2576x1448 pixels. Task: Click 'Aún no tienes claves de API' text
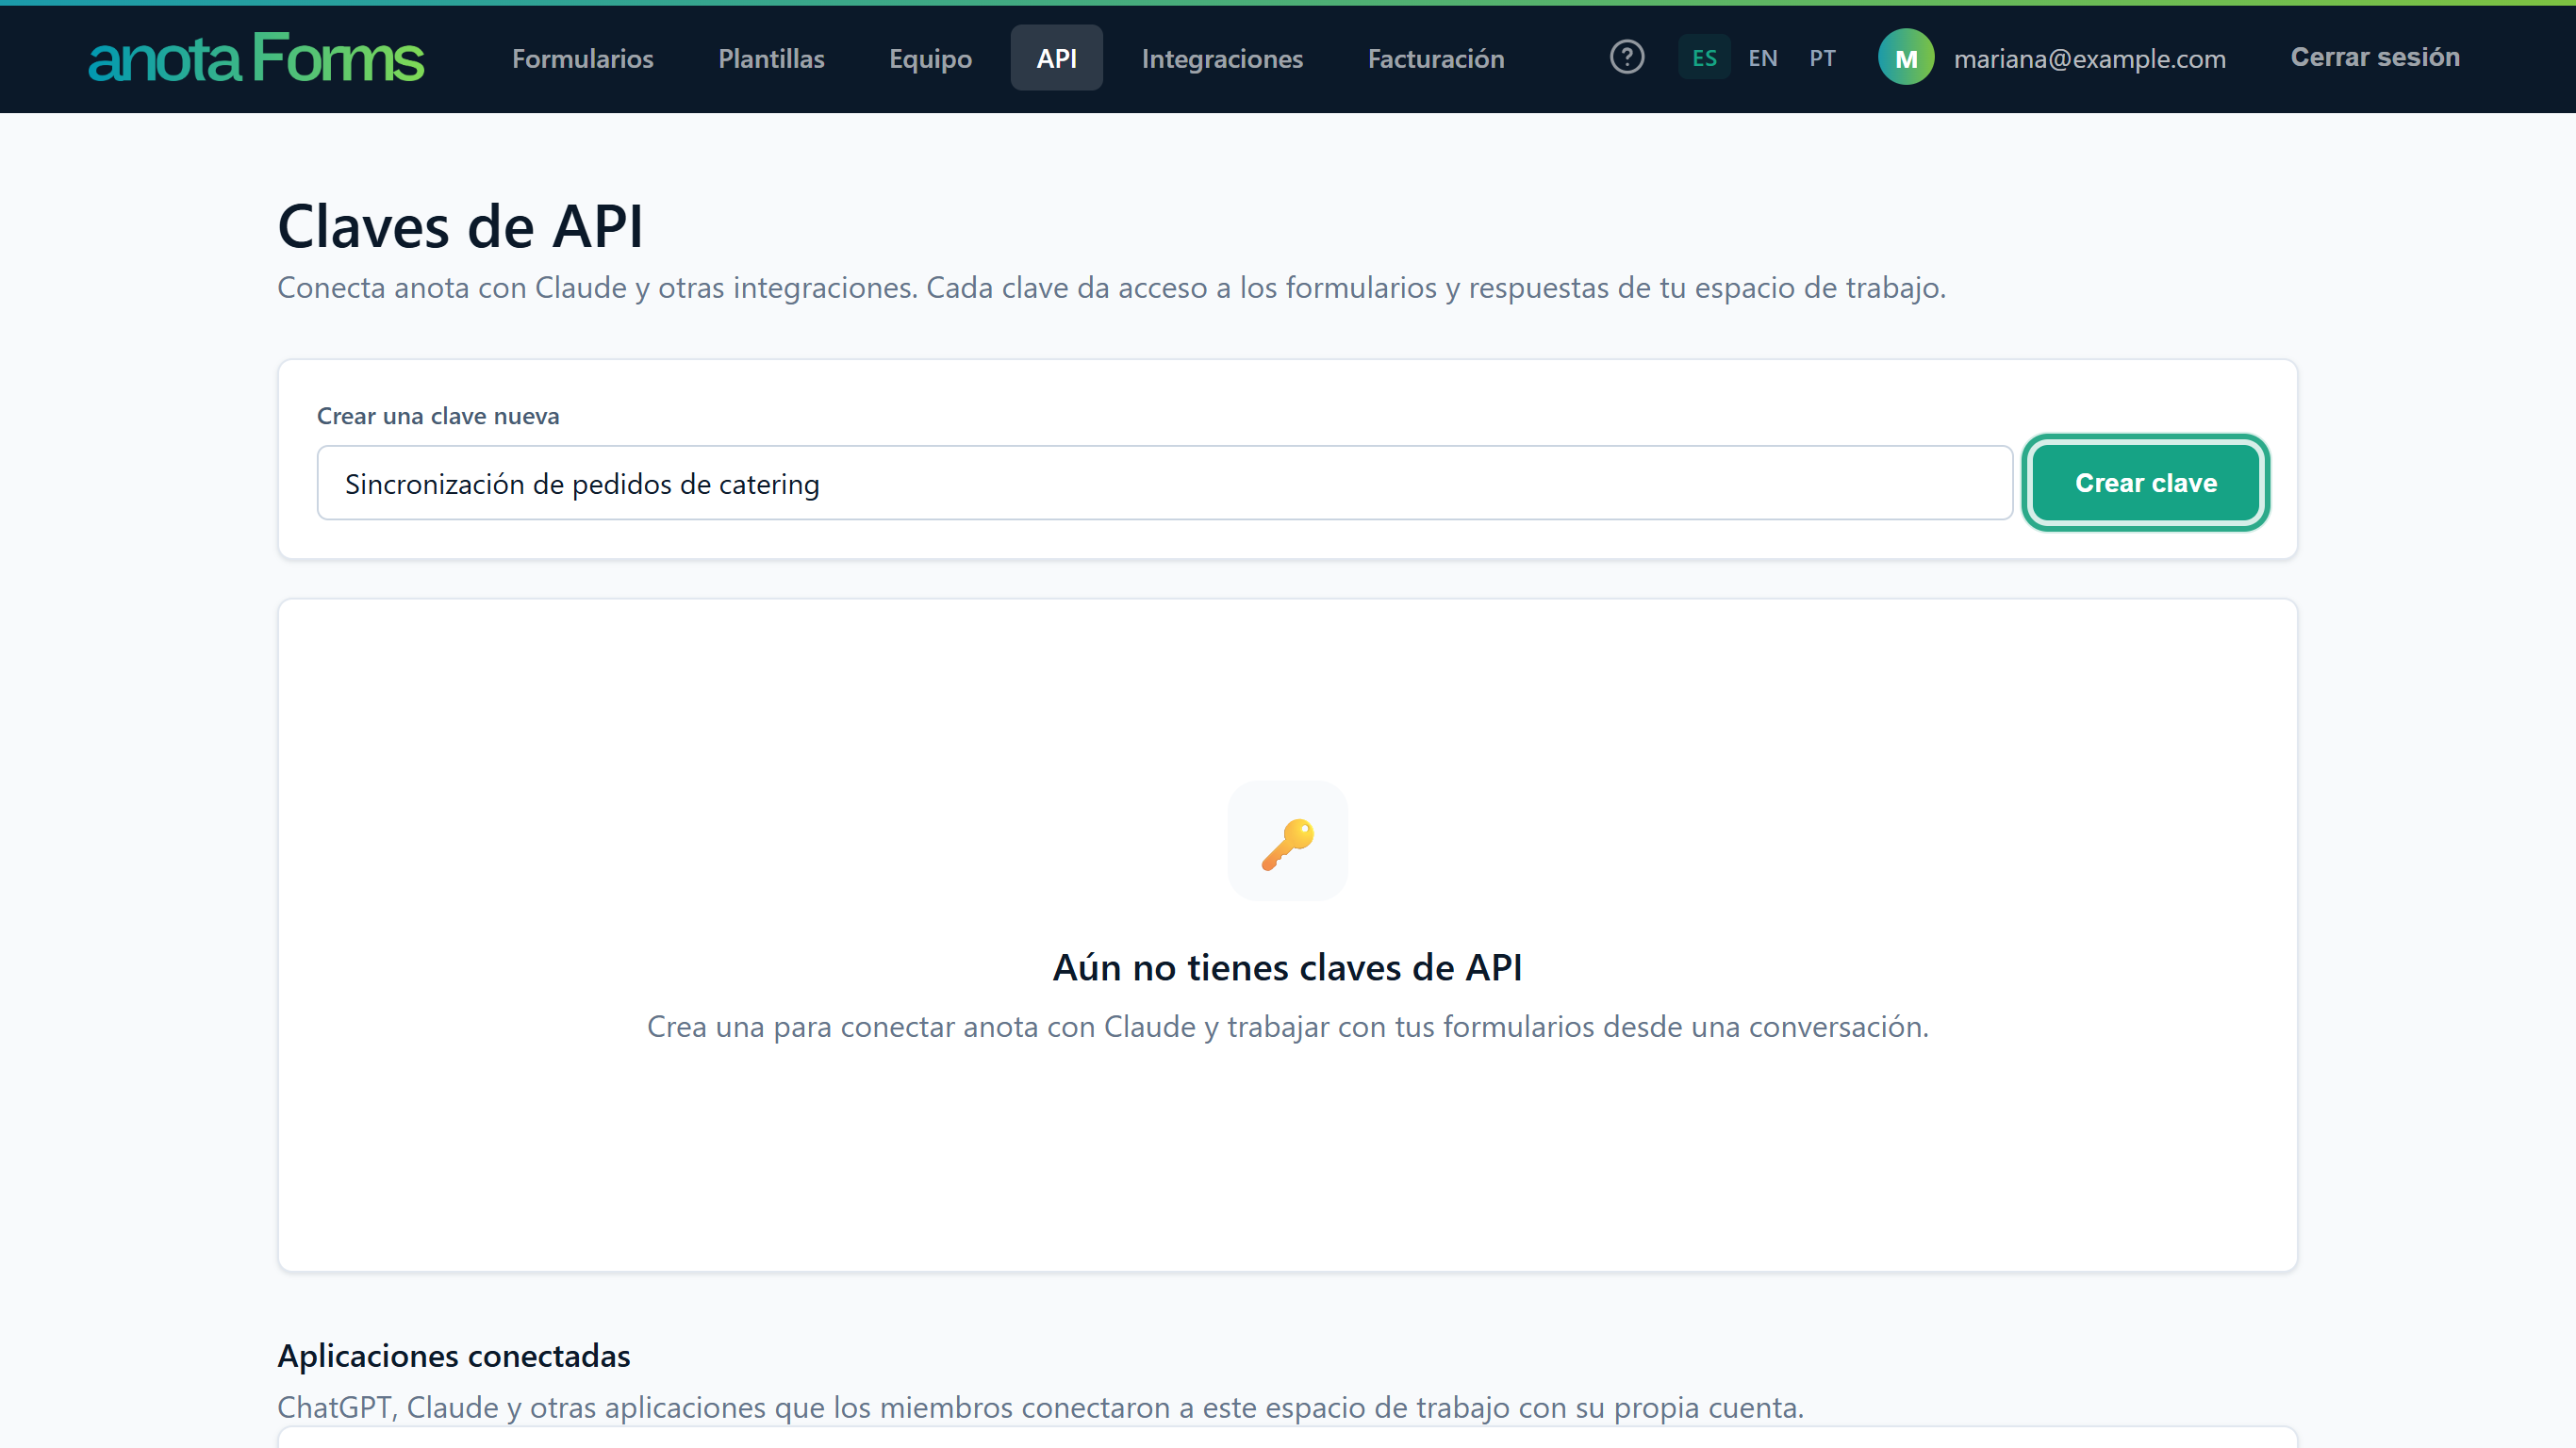[x=1287, y=968]
